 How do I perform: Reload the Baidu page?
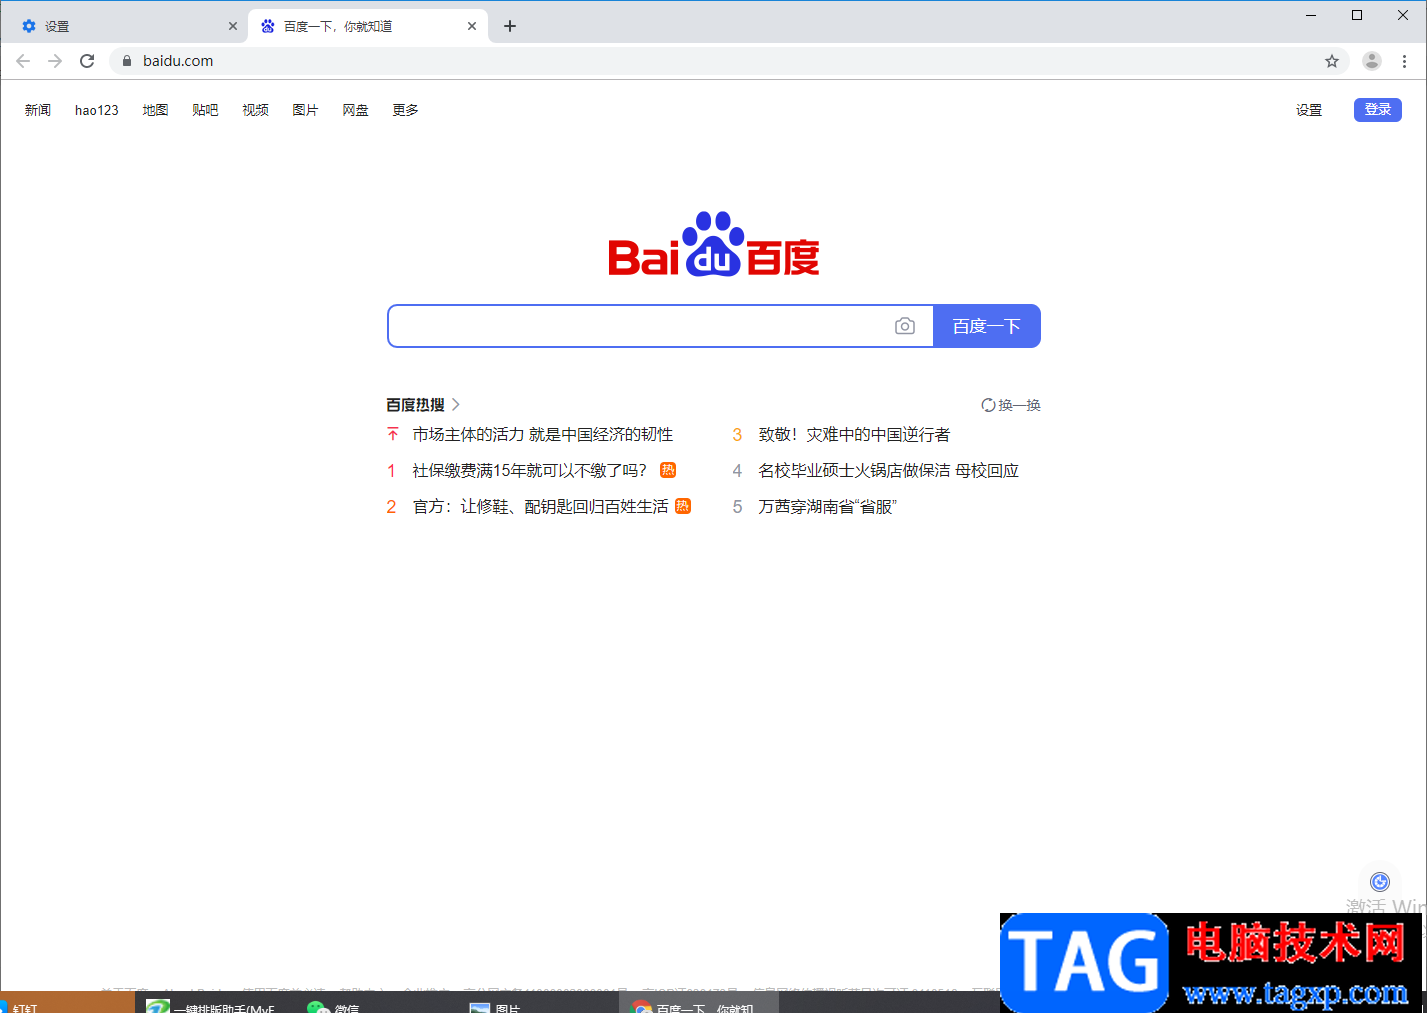click(x=87, y=61)
